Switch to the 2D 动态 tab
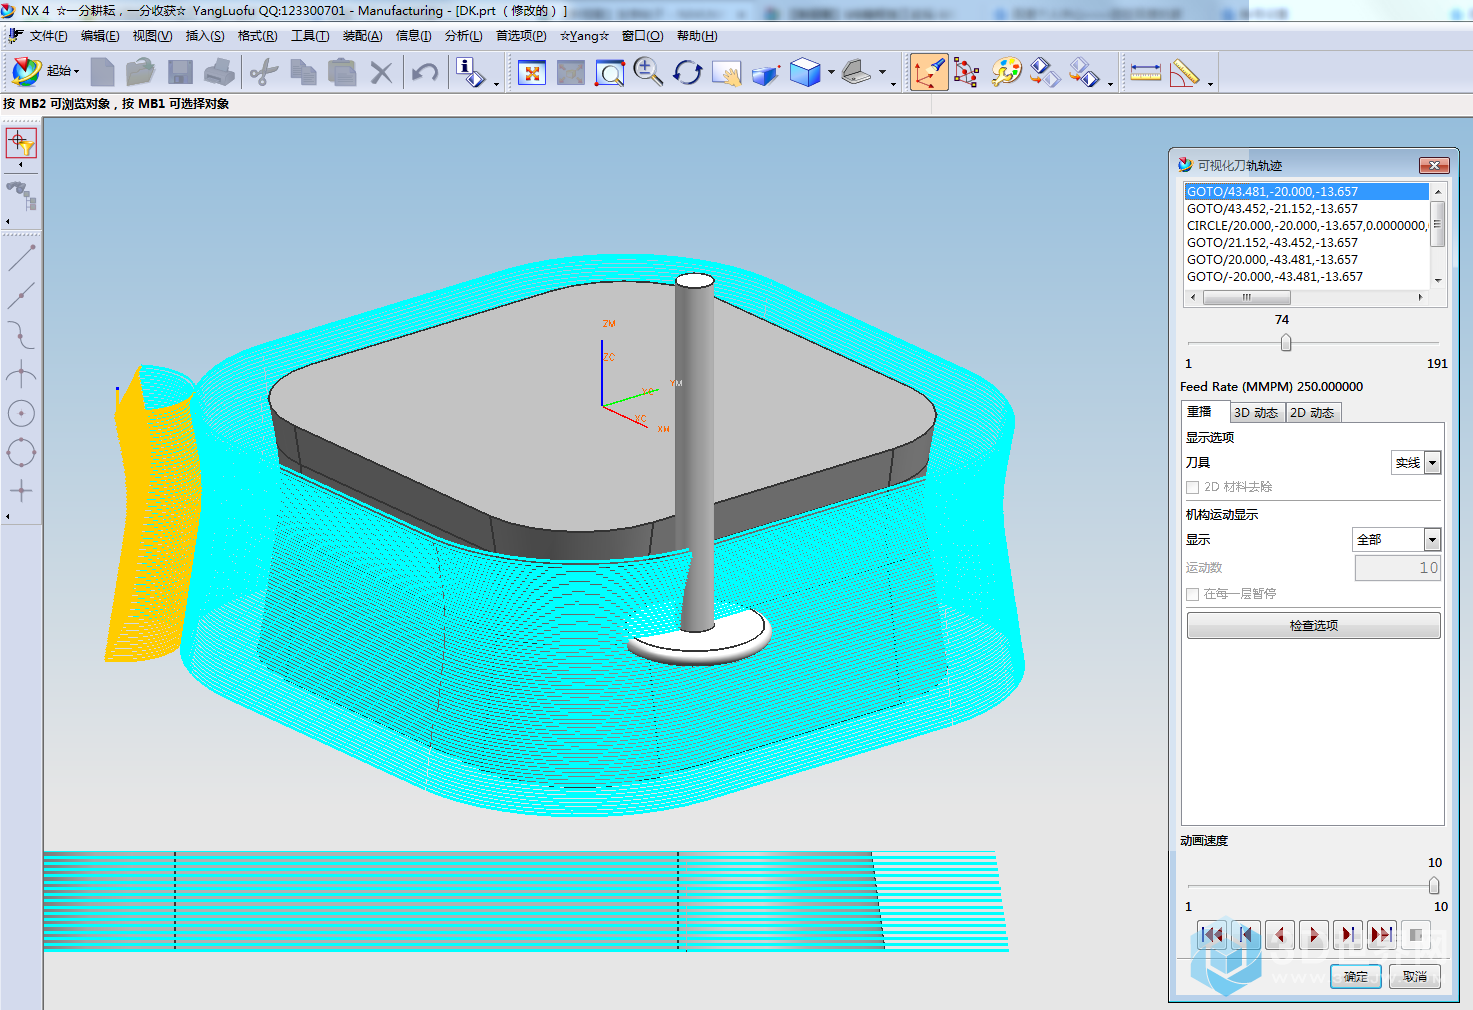Image resolution: width=1473 pixels, height=1010 pixels. 1312,413
